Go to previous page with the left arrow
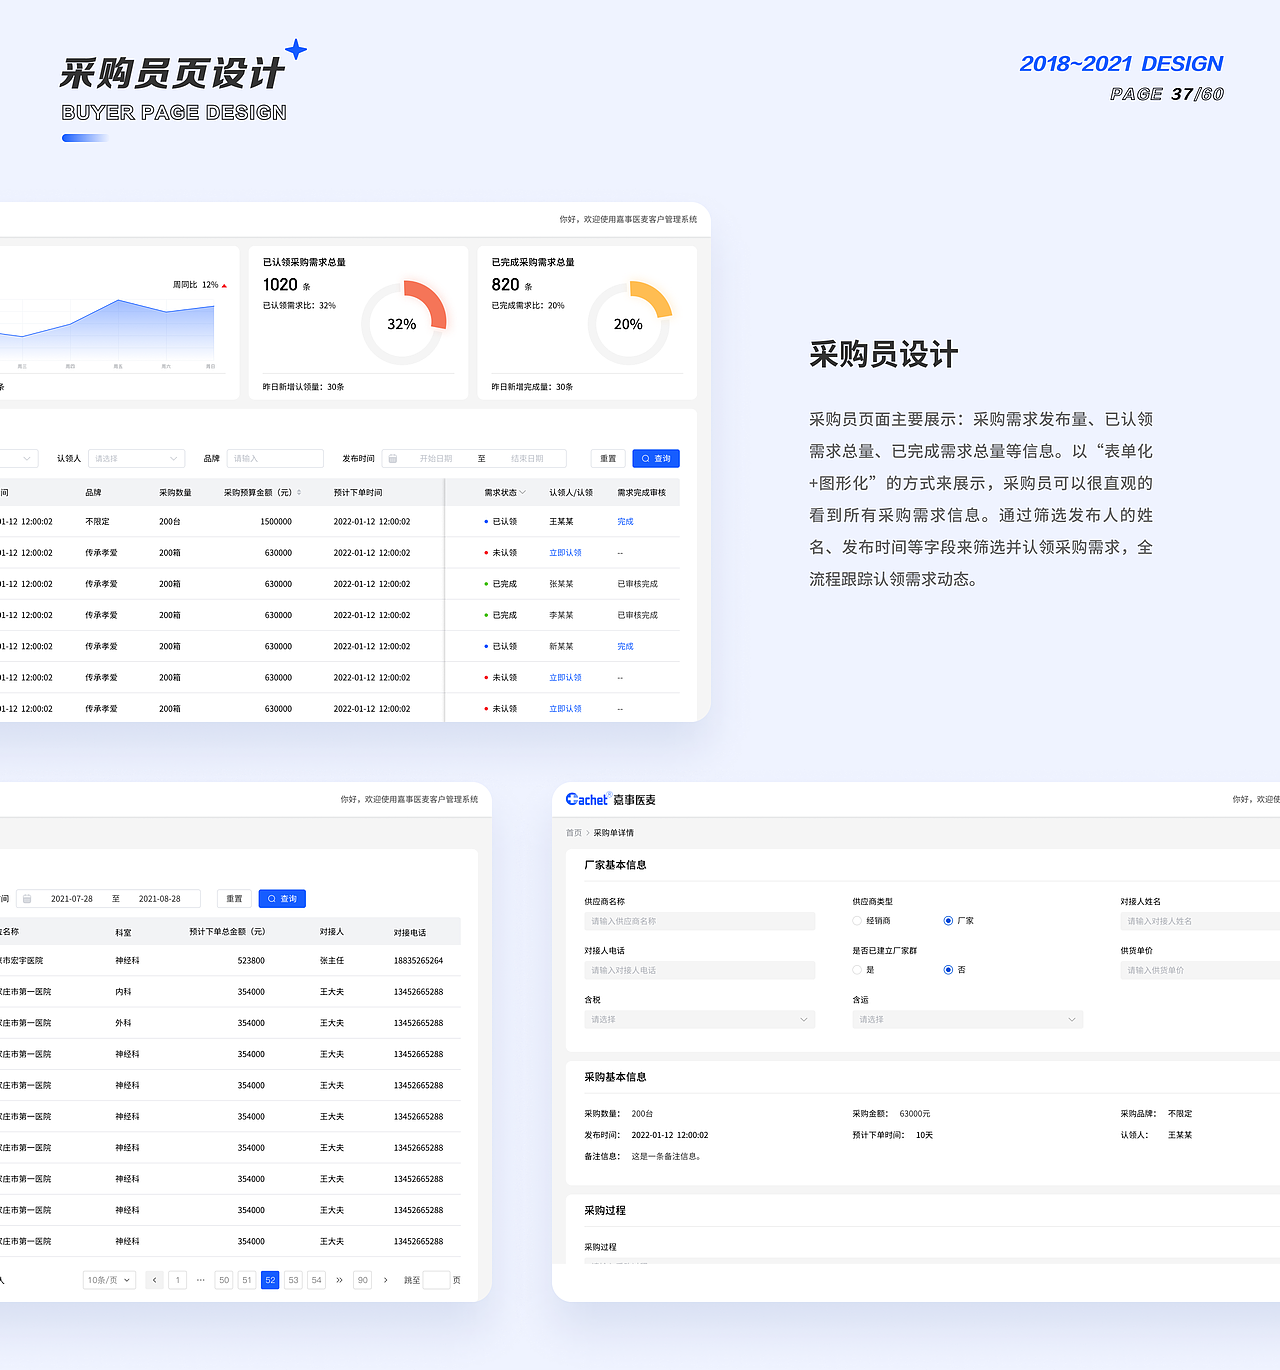The height and width of the screenshot is (1370, 1280). (155, 1280)
